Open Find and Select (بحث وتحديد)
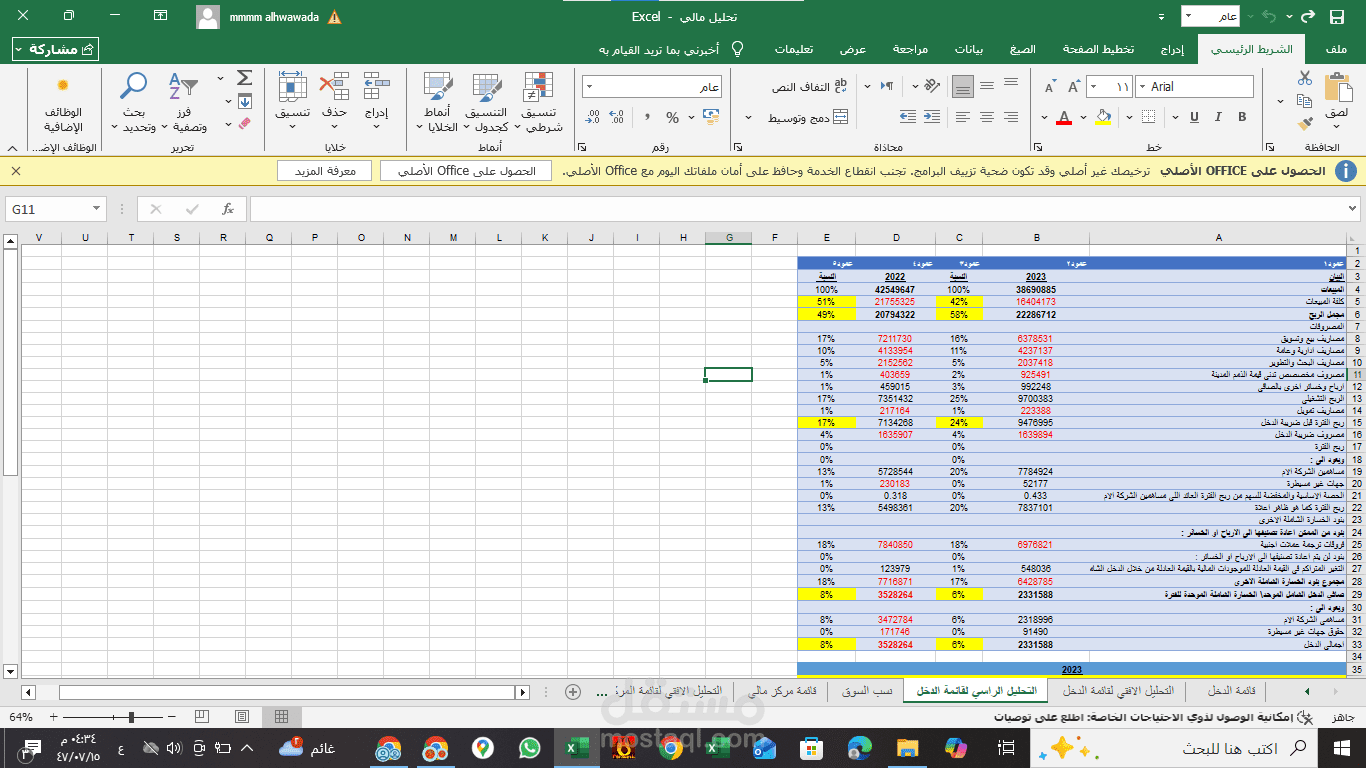Screen dimensions: 1366x768 [x=134, y=102]
